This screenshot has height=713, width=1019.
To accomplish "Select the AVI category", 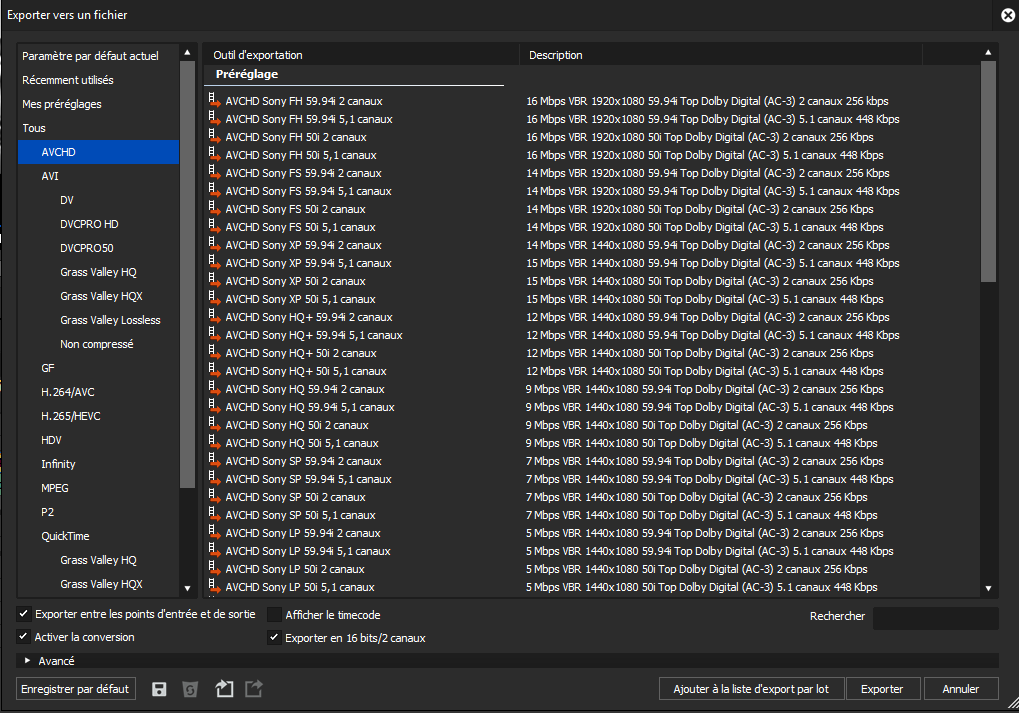I will point(98,176).
